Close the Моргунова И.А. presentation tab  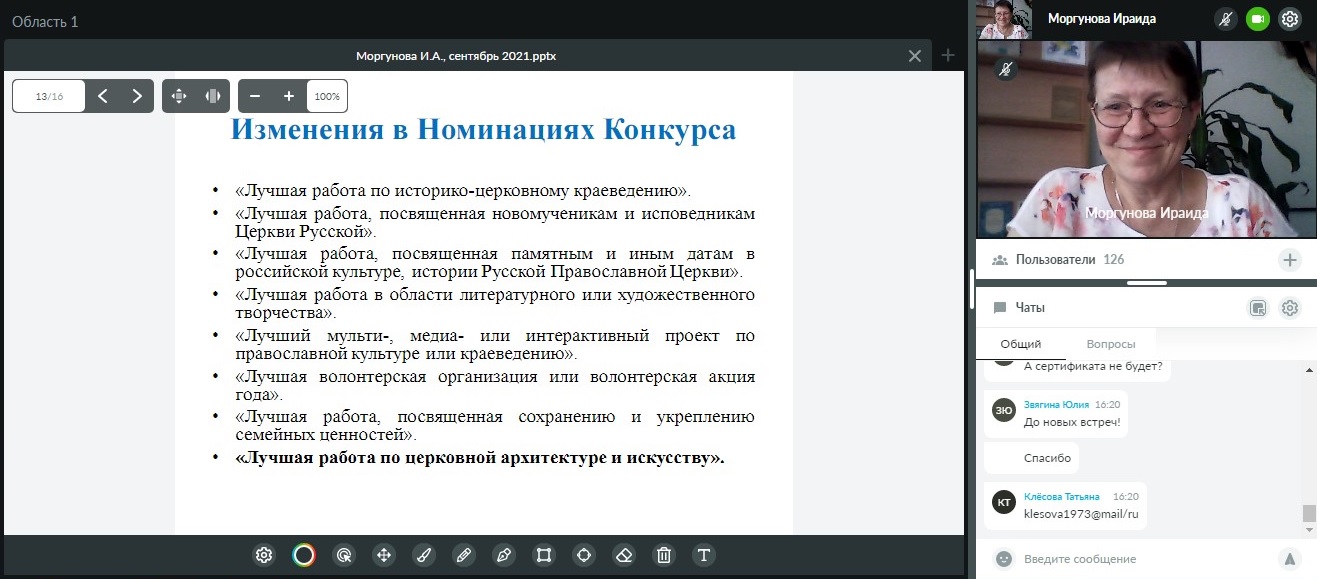(914, 56)
